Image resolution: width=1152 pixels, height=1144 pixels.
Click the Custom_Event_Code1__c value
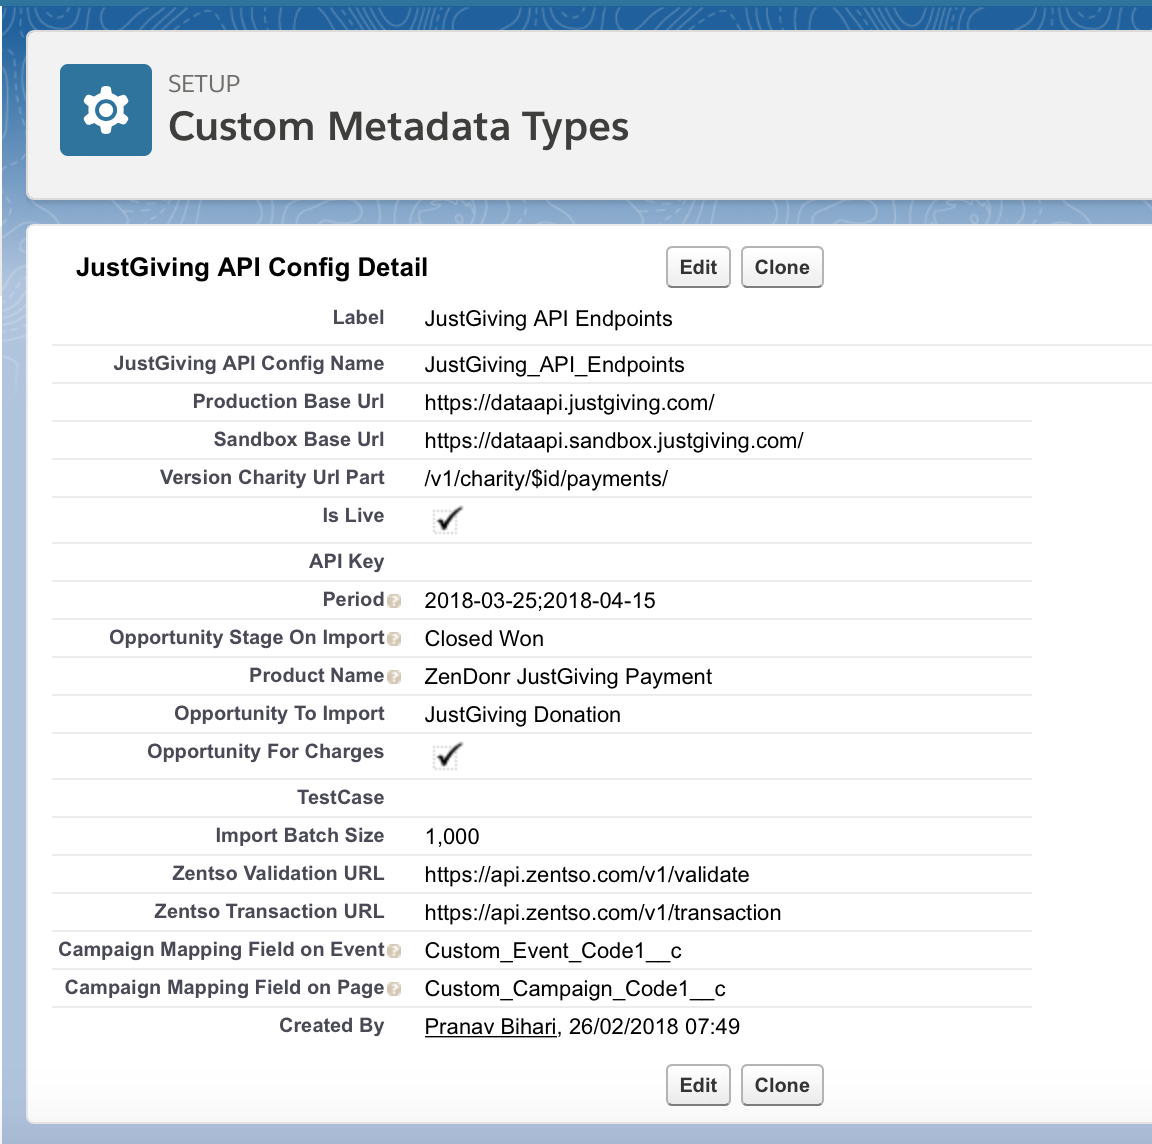[x=553, y=951]
